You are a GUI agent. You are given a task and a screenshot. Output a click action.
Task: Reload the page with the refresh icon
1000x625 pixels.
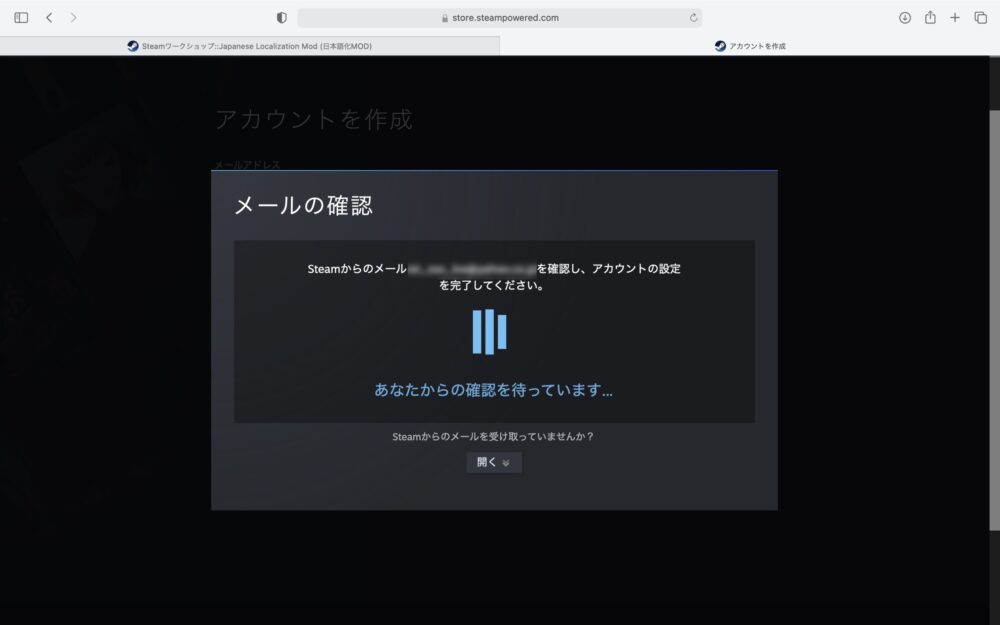(x=693, y=18)
